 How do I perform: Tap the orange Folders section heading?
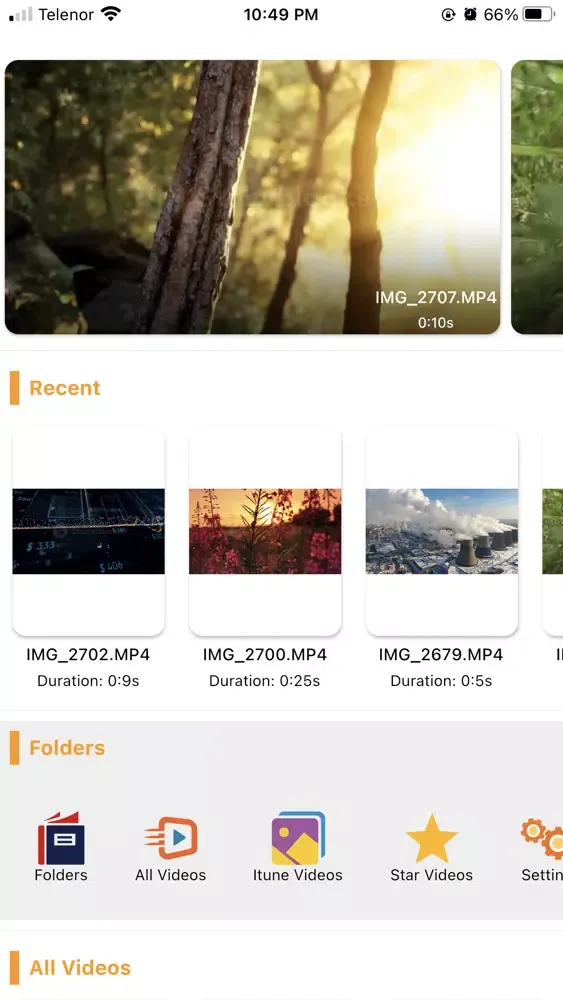click(67, 747)
